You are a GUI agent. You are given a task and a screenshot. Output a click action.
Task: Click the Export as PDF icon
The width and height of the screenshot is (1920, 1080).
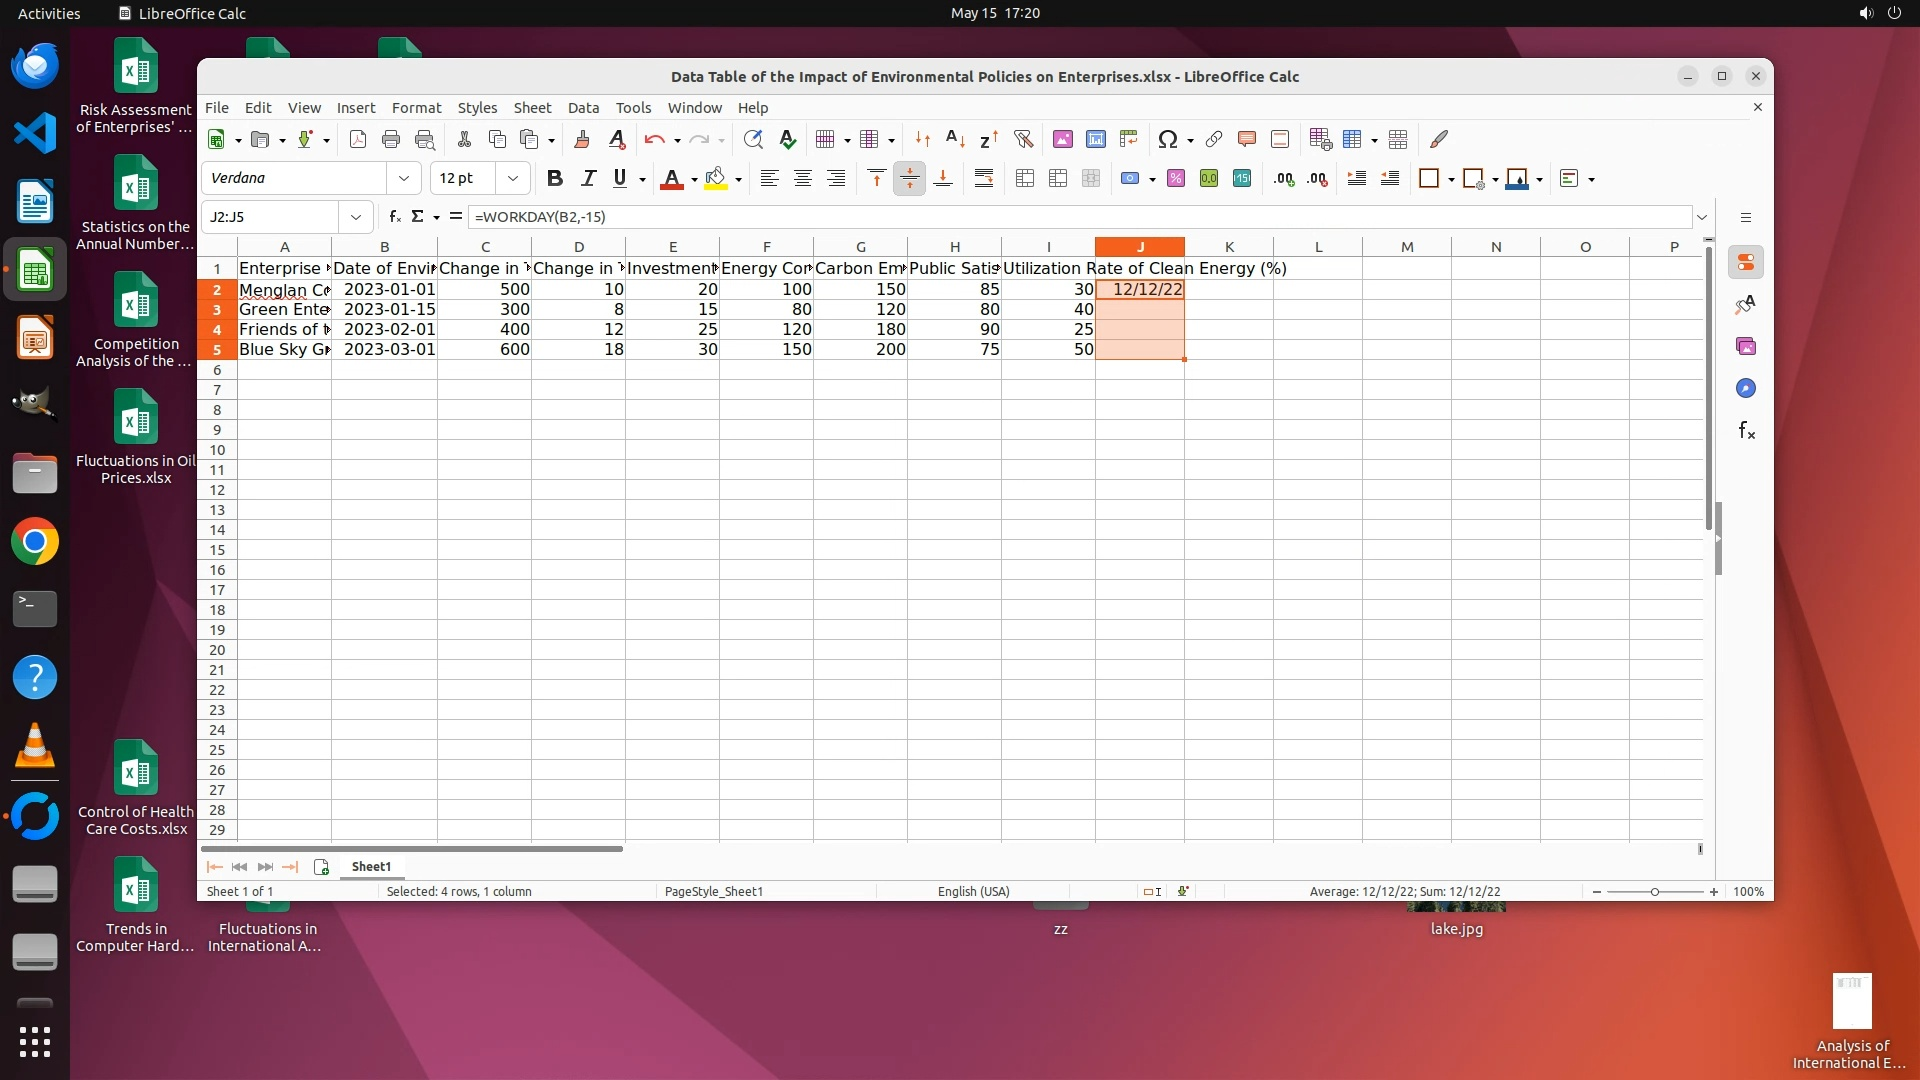[x=358, y=139]
